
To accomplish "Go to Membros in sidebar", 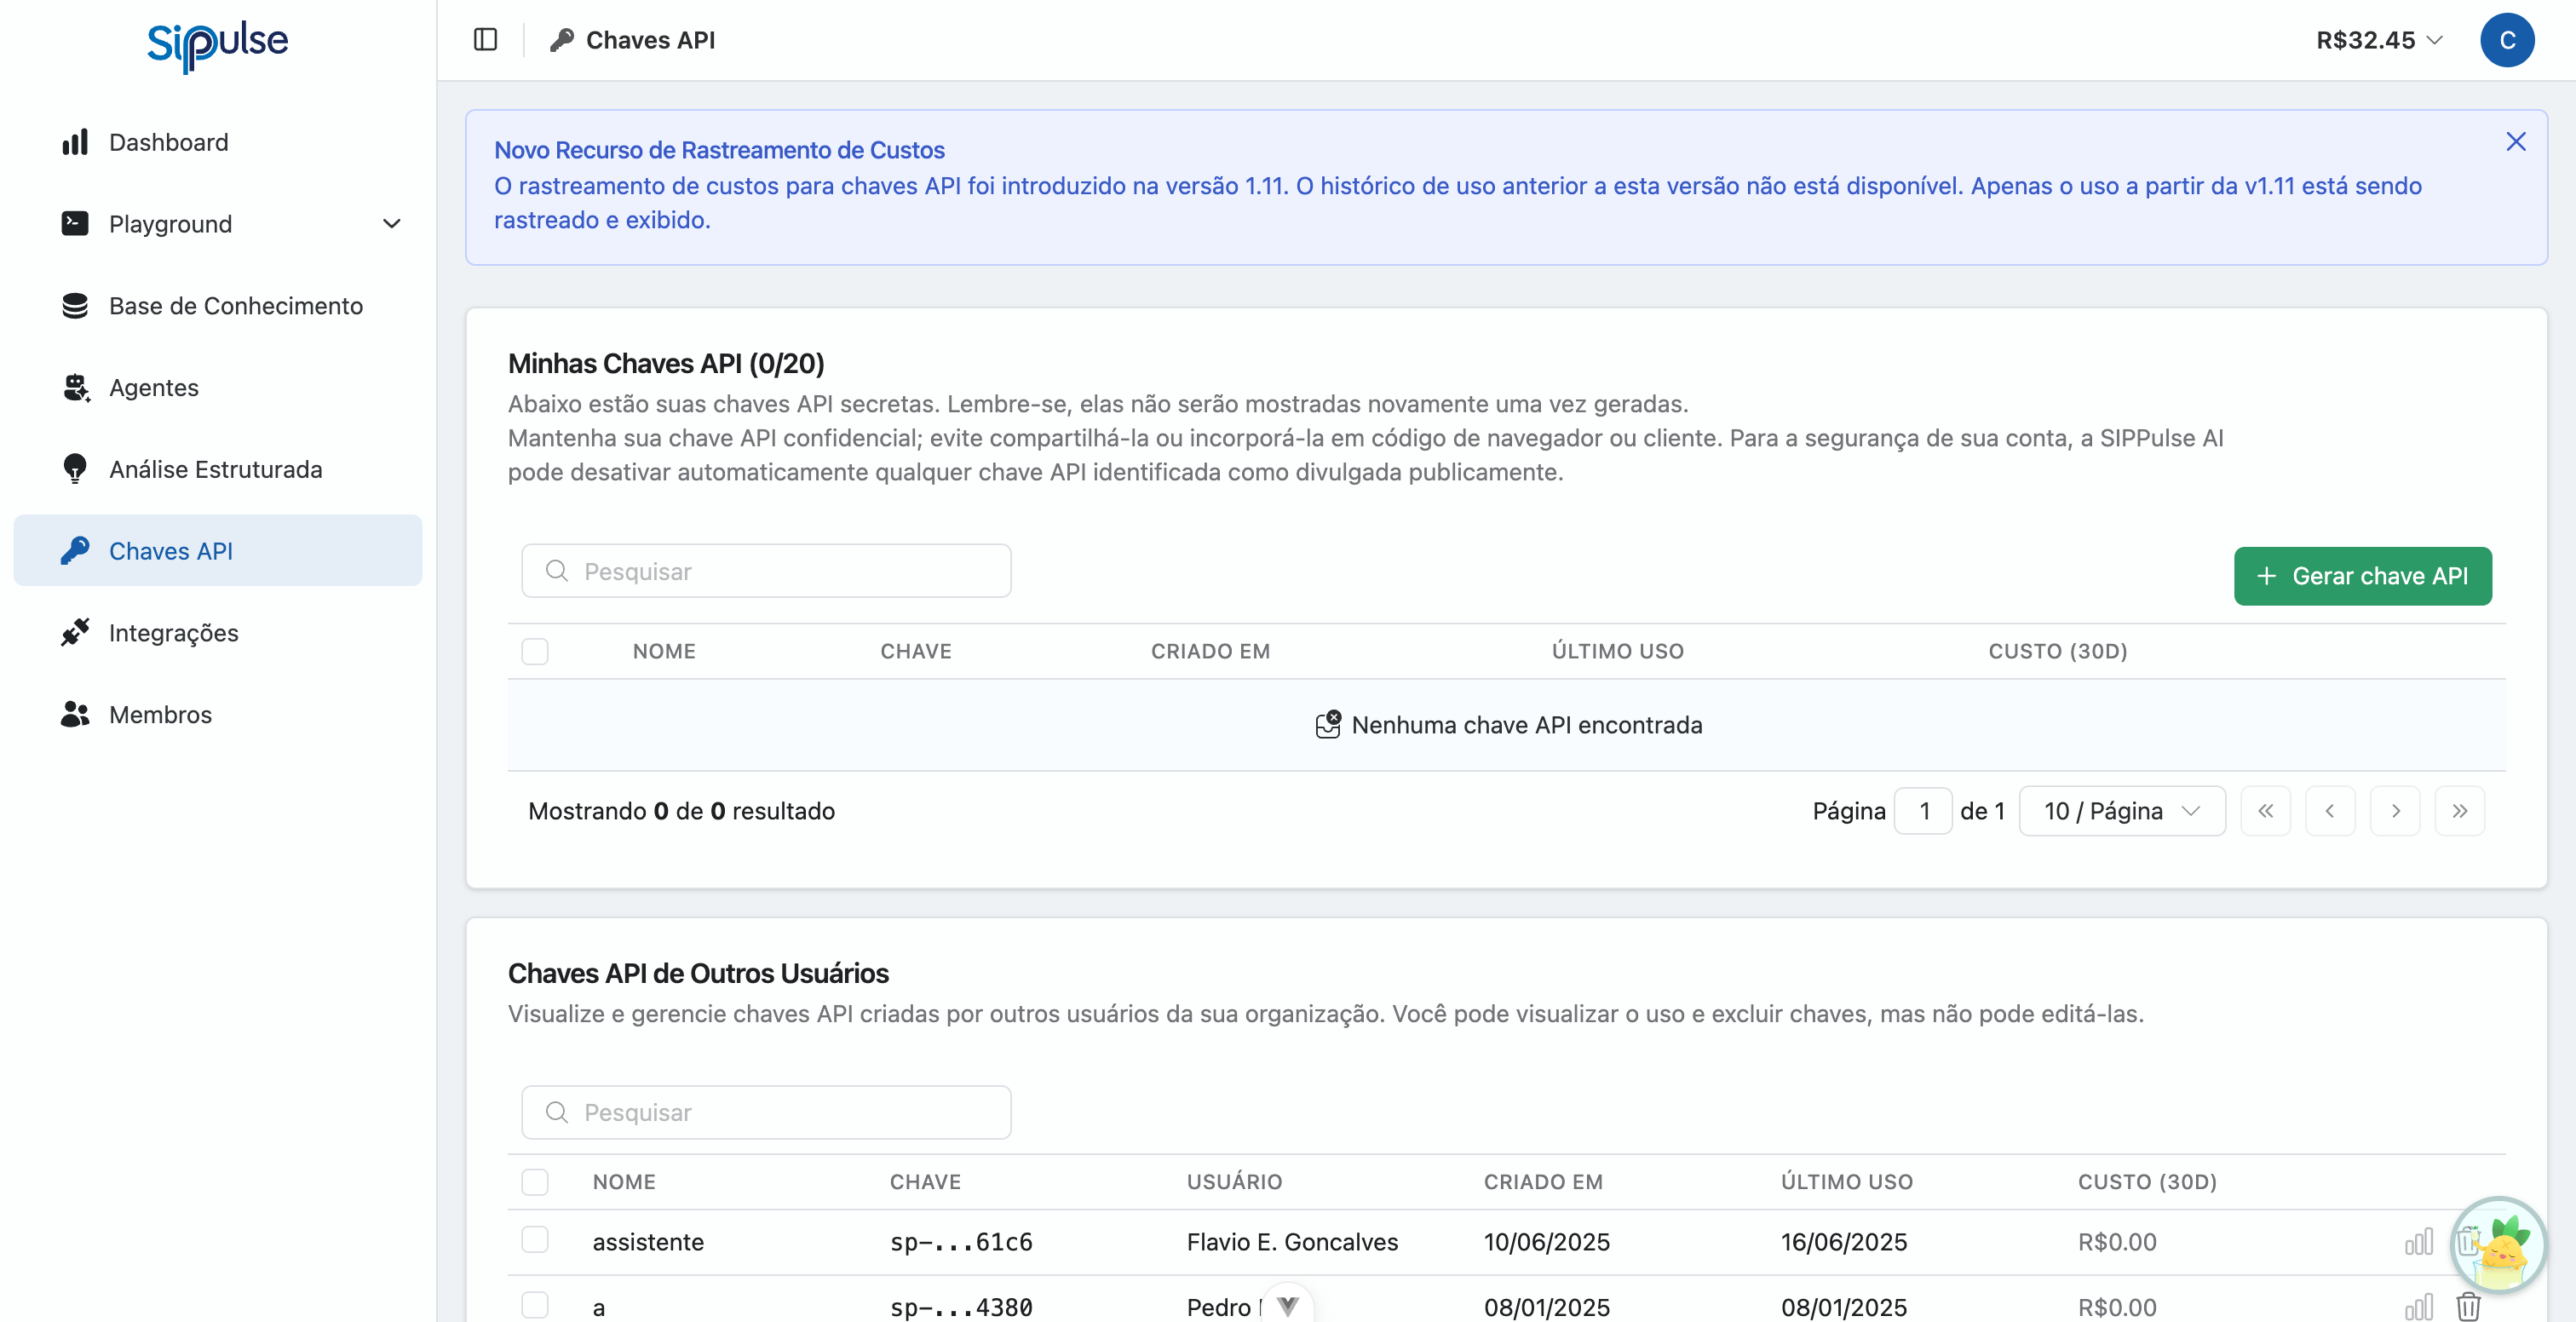I will pyautogui.click(x=160, y=715).
